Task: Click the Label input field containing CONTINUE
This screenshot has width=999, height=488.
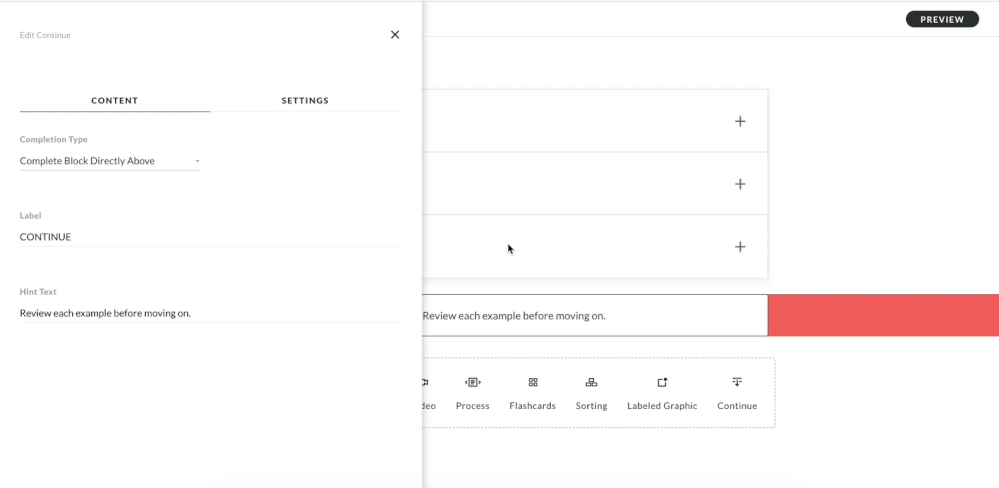Action: point(209,237)
